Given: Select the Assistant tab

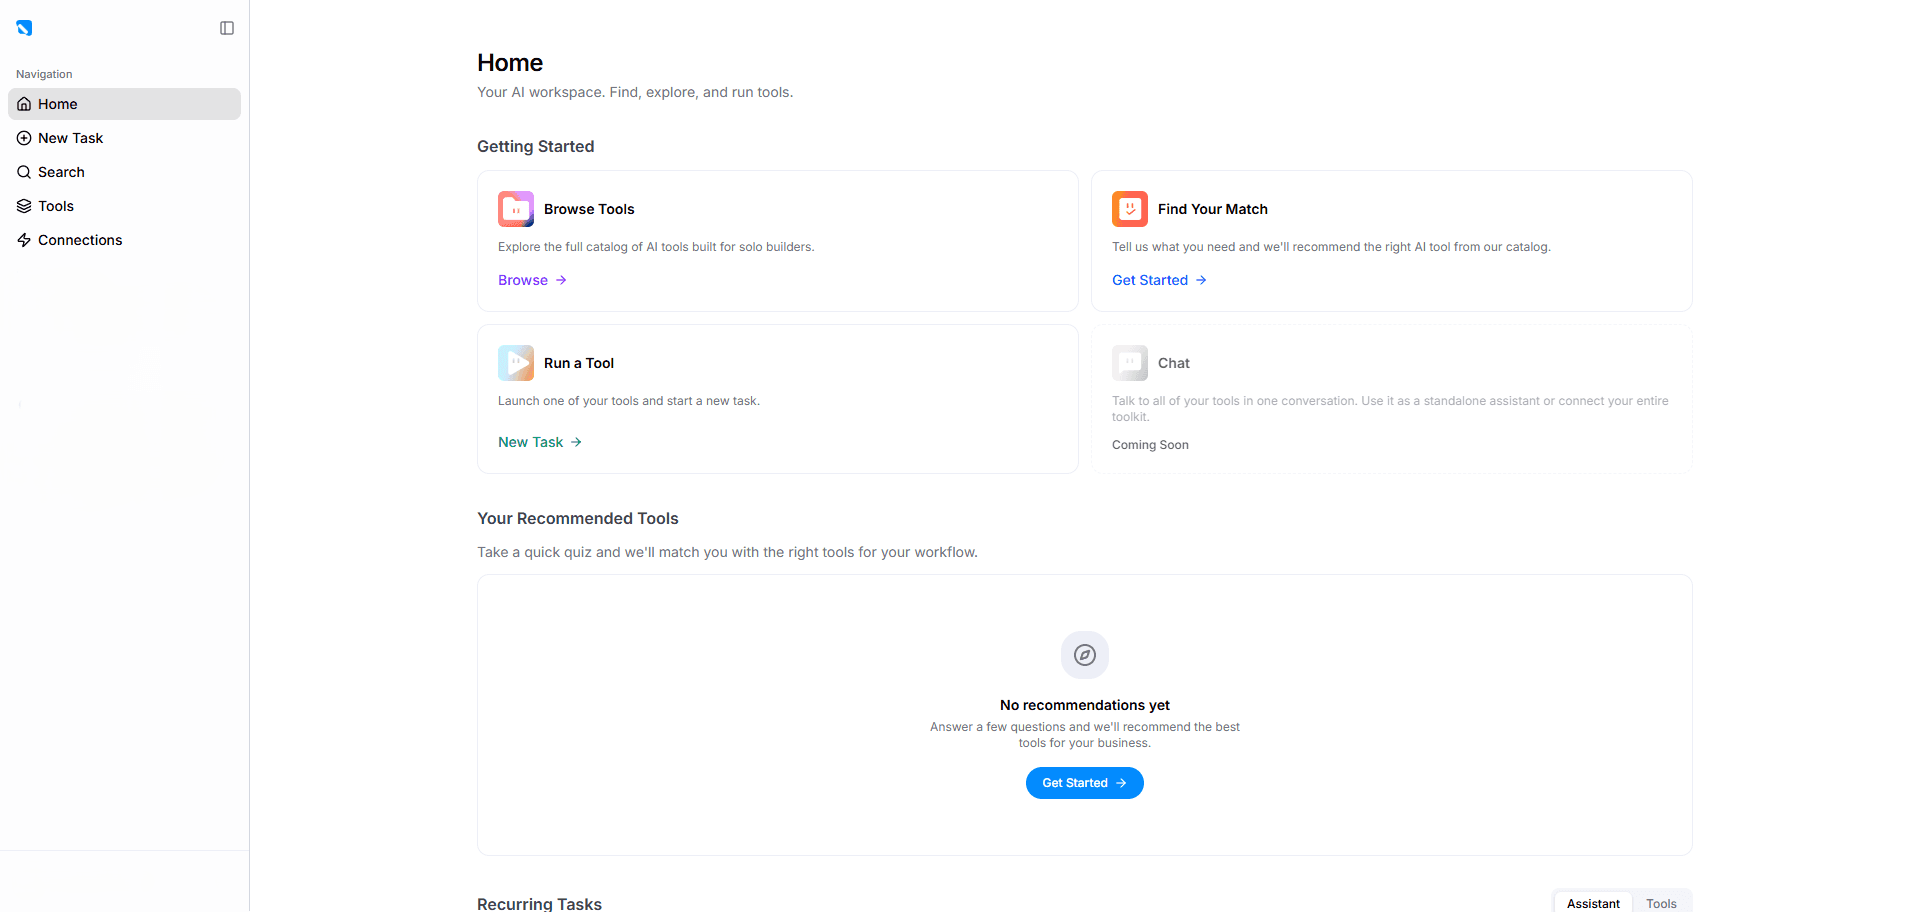Looking at the screenshot, I should 1592,903.
